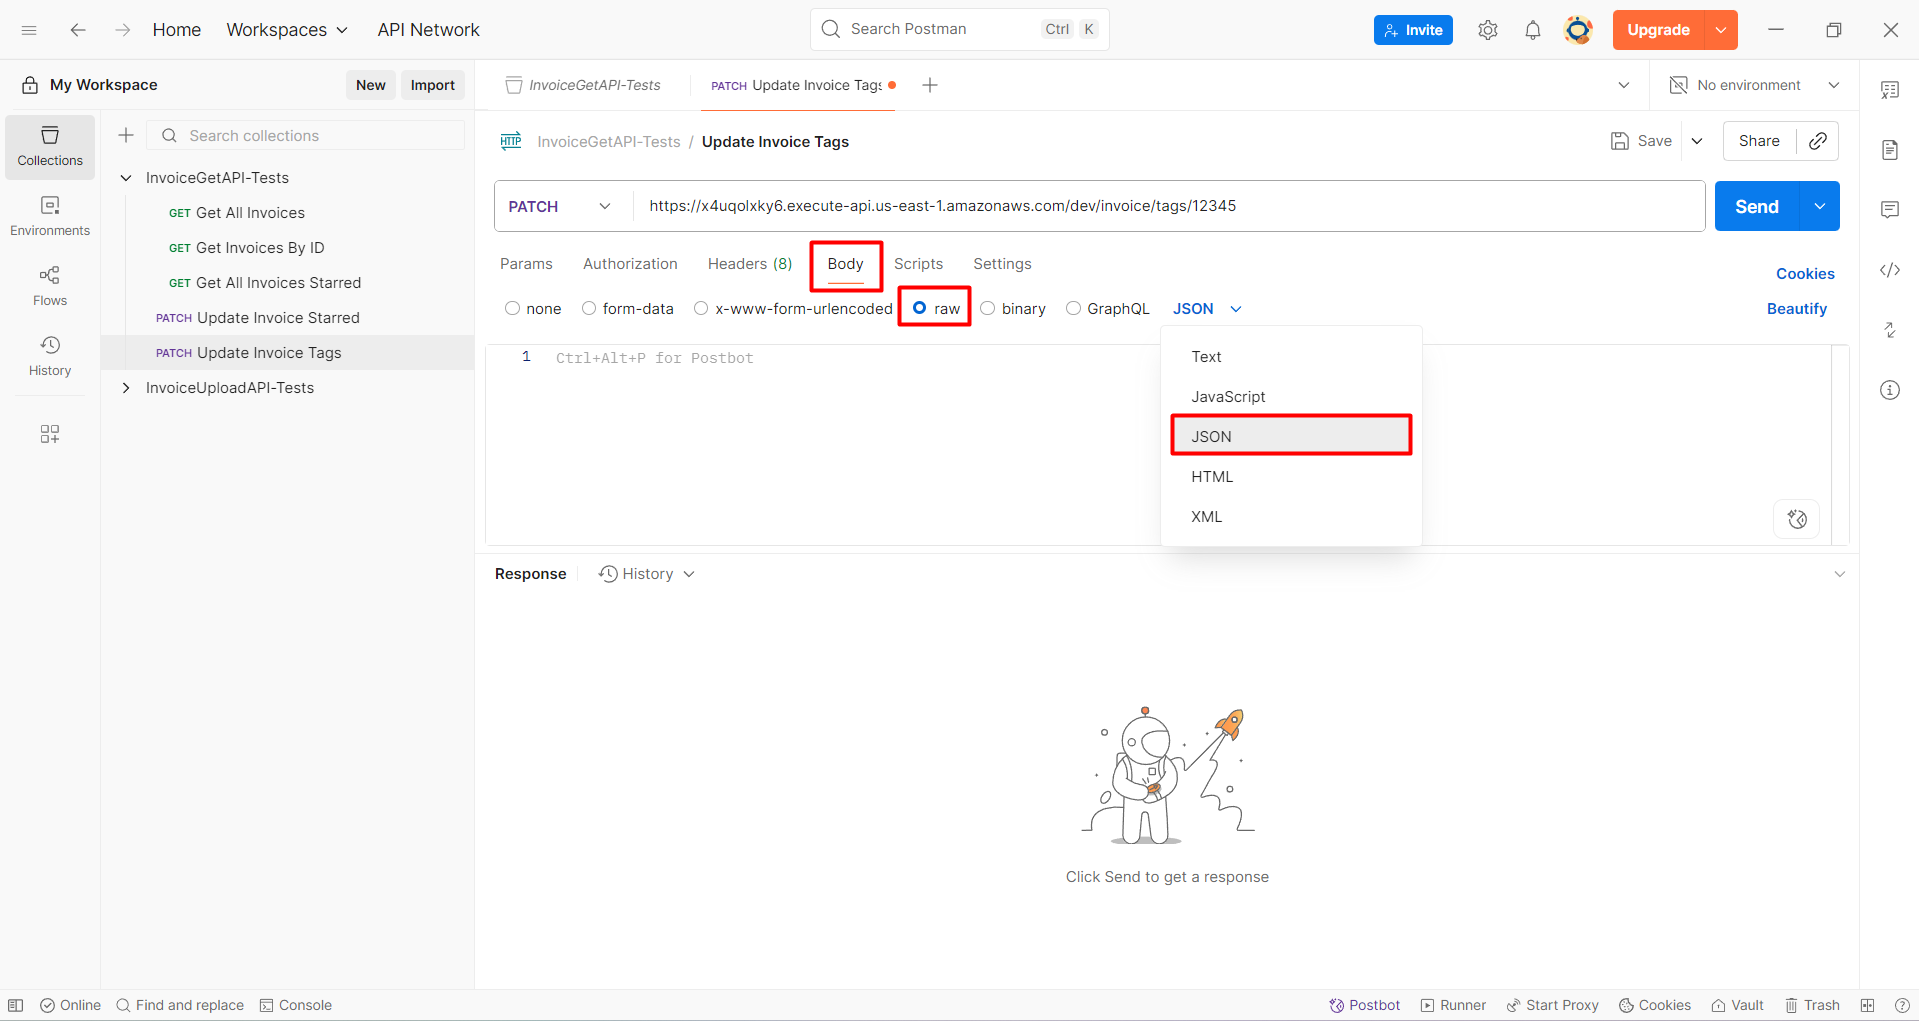This screenshot has height=1021, width=1919.
Task: Open the code snippet panel
Action: (x=1890, y=270)
